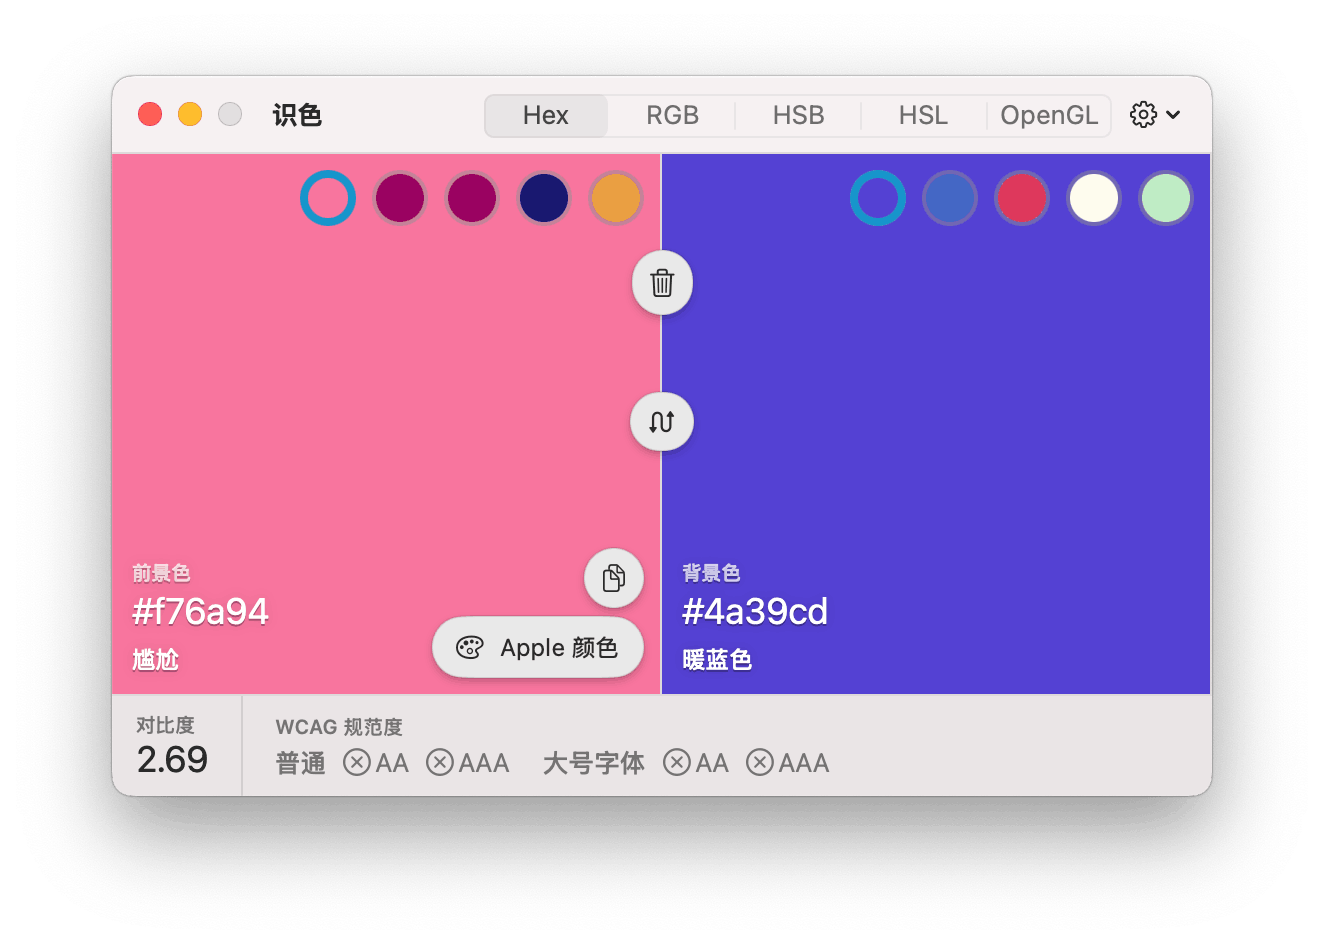Switch to the HSB format tab
The height and width of the screenshot is (944, 1324).
pos(798,115)
